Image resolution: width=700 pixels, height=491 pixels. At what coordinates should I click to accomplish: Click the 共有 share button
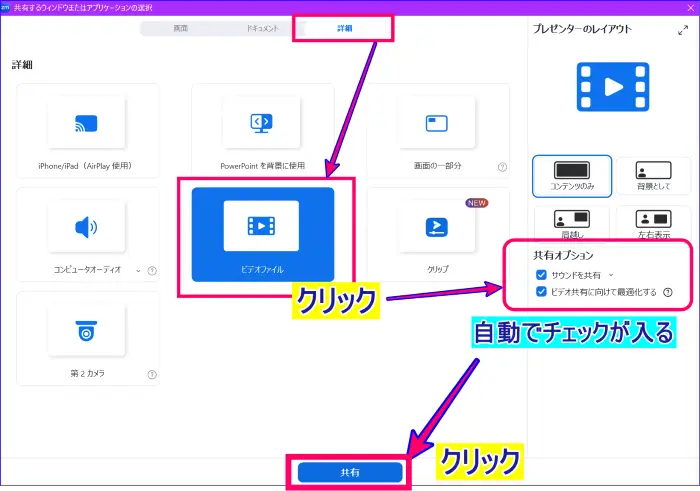click(x=350, y=472)
